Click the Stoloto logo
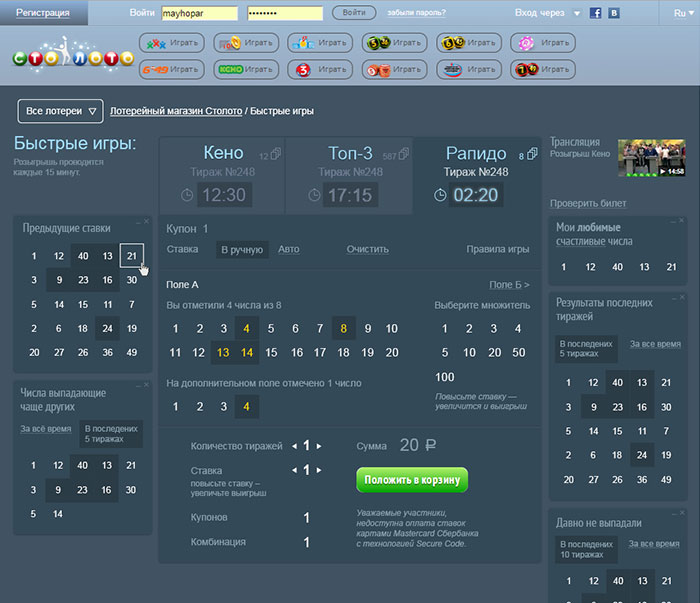700x603 pixels. 73,56
